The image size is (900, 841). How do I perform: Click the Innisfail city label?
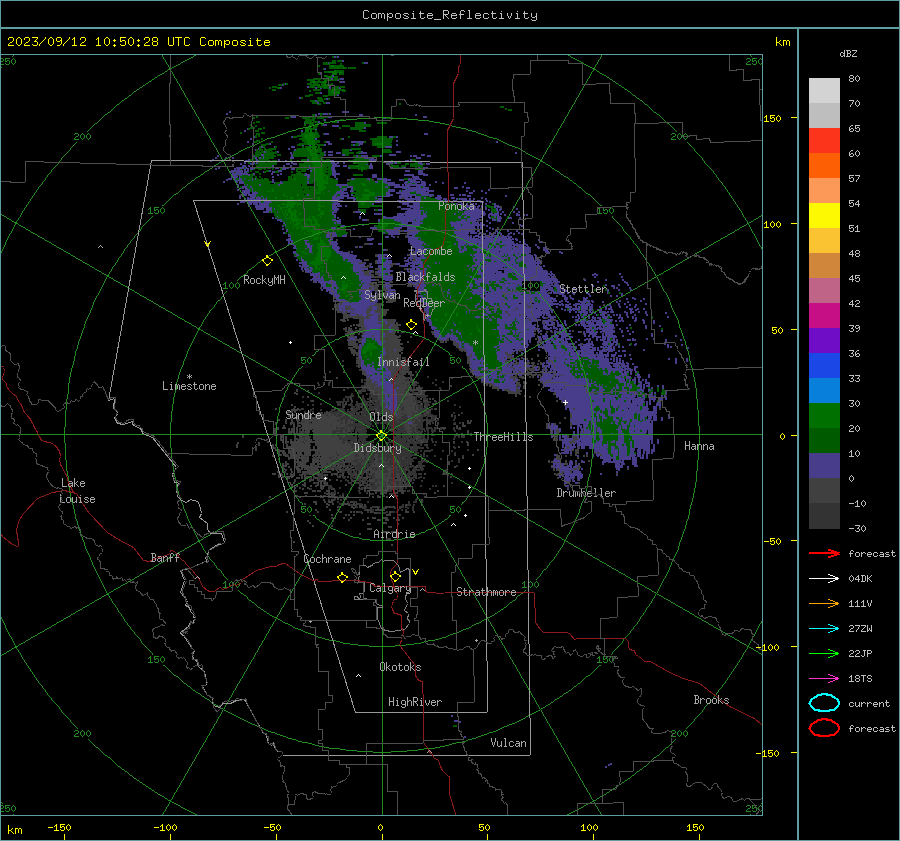tap(403, 362)
